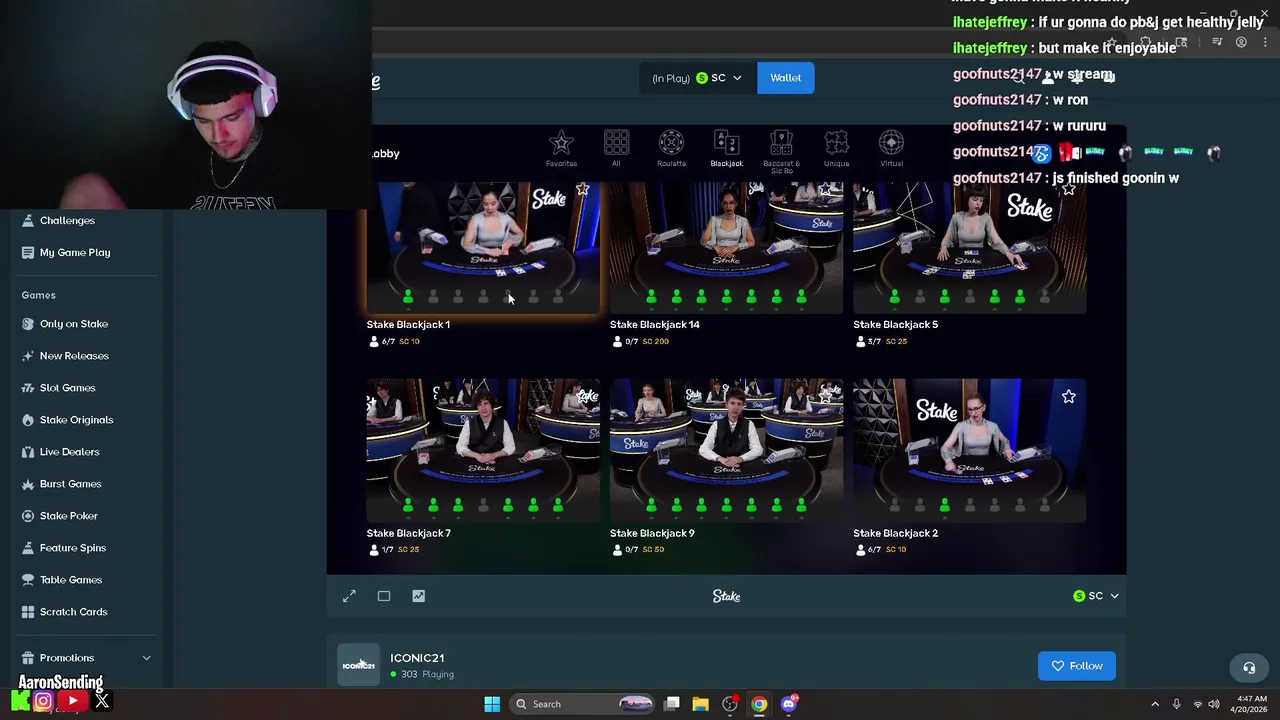This screenshot has height=720, width=1280.
Task: Open the Virtual games category
Action: pos(891,148)
